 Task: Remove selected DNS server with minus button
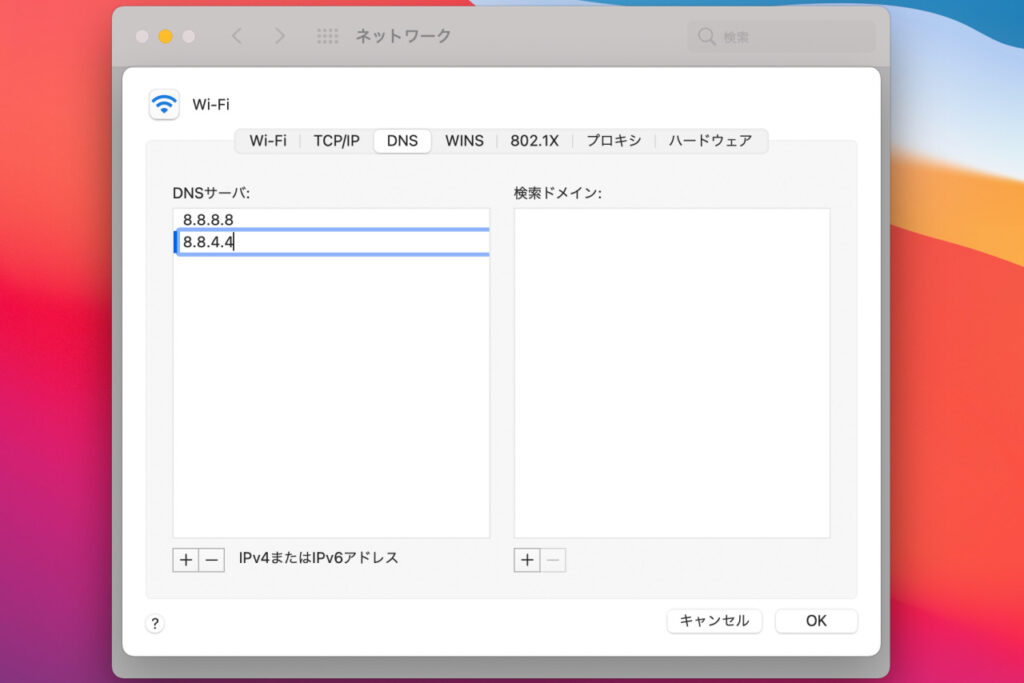(x=212, y=560)
